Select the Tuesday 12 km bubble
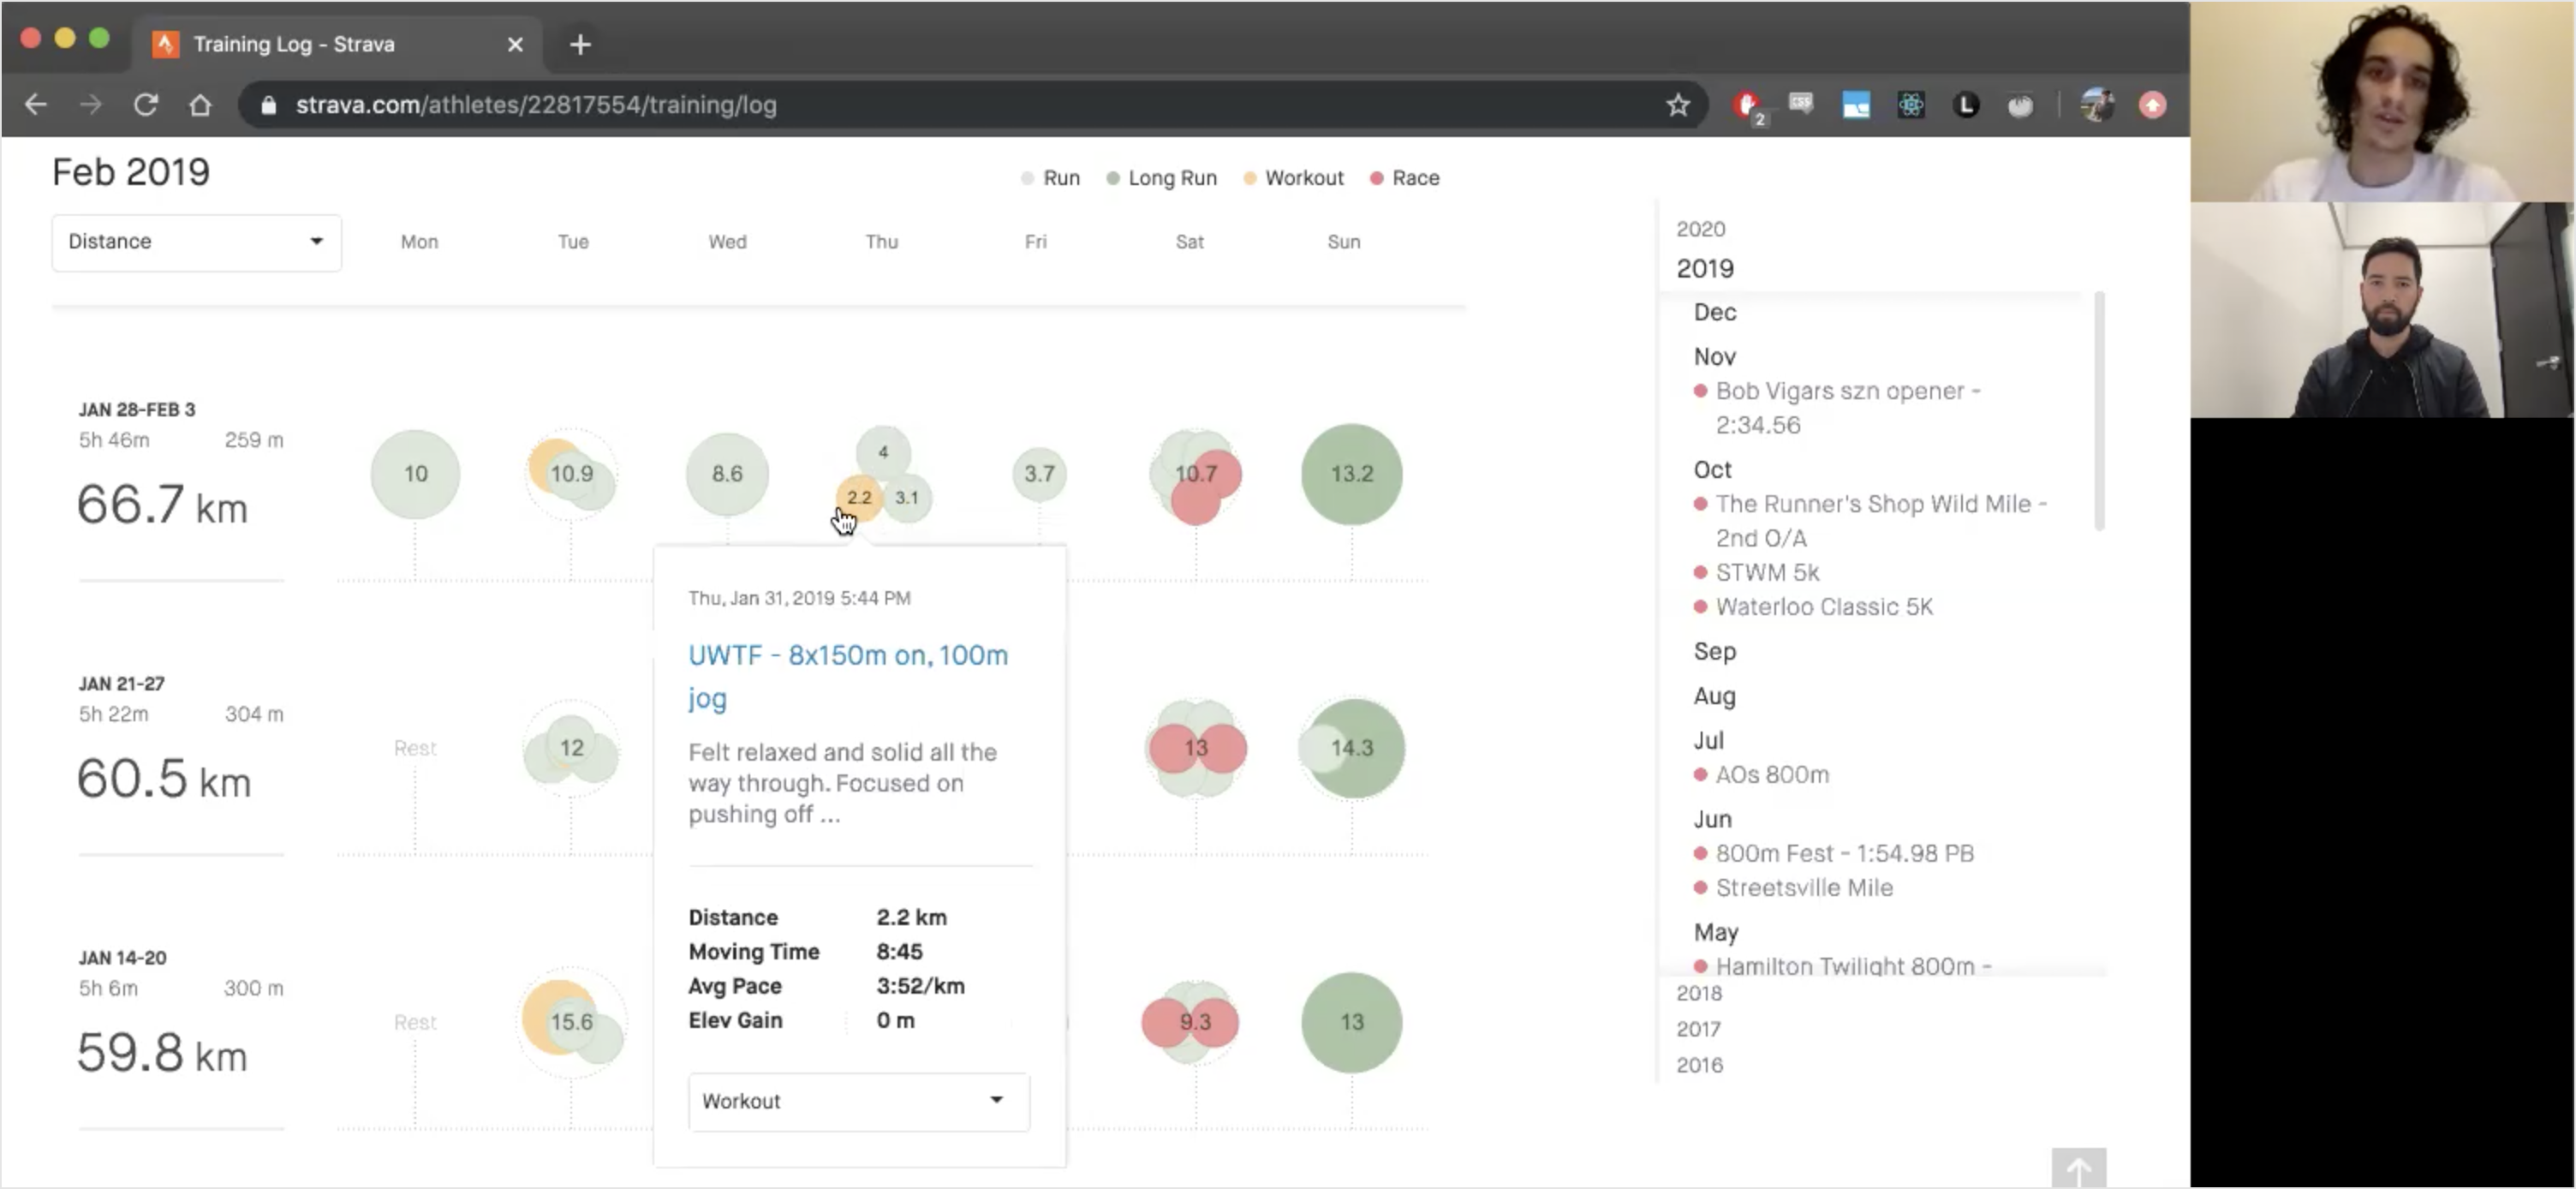 (572, 749)
